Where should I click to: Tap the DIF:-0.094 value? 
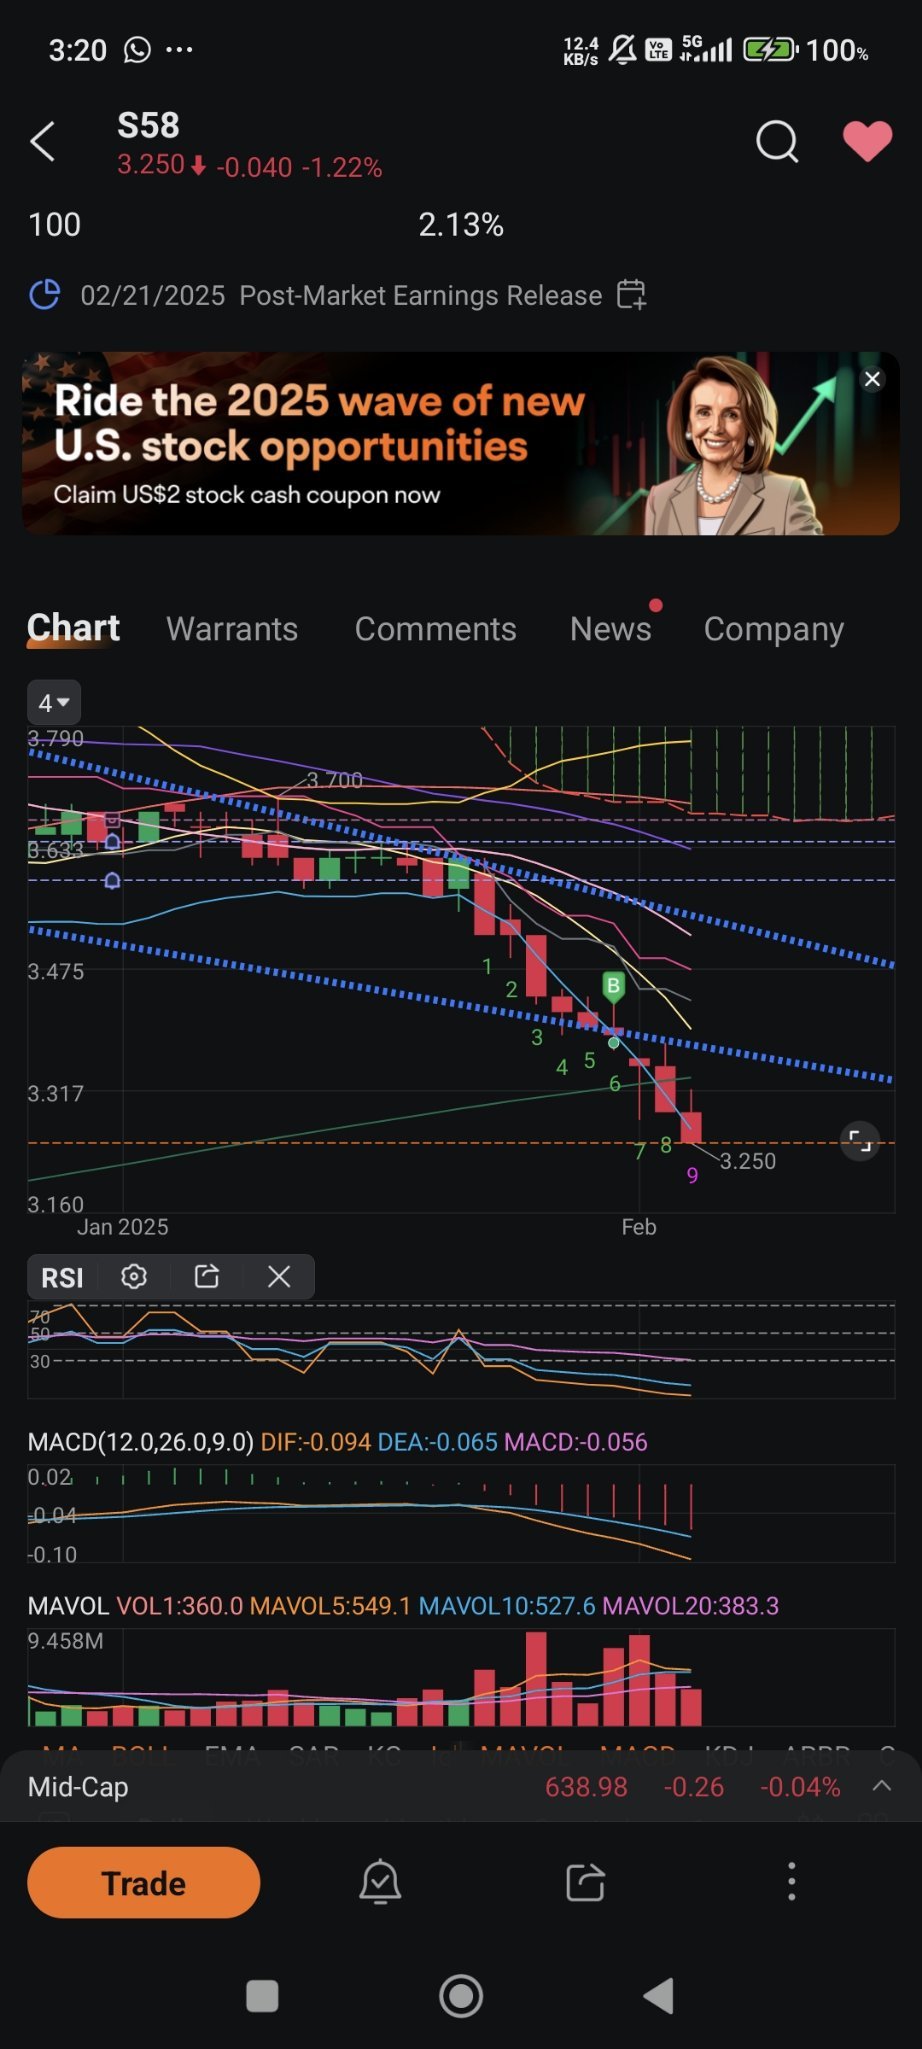coord(316,1442)
